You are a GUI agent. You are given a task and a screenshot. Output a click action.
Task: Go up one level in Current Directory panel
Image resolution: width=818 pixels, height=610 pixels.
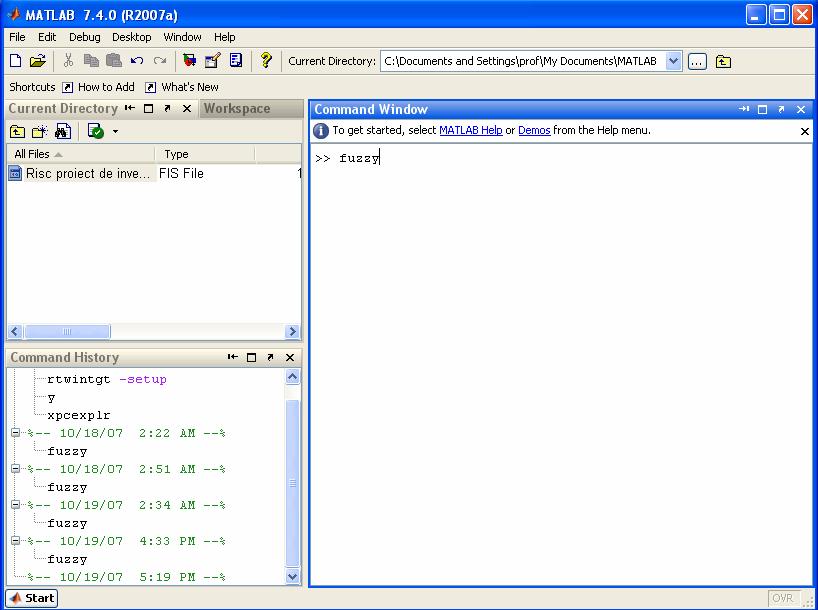point(17,131)
